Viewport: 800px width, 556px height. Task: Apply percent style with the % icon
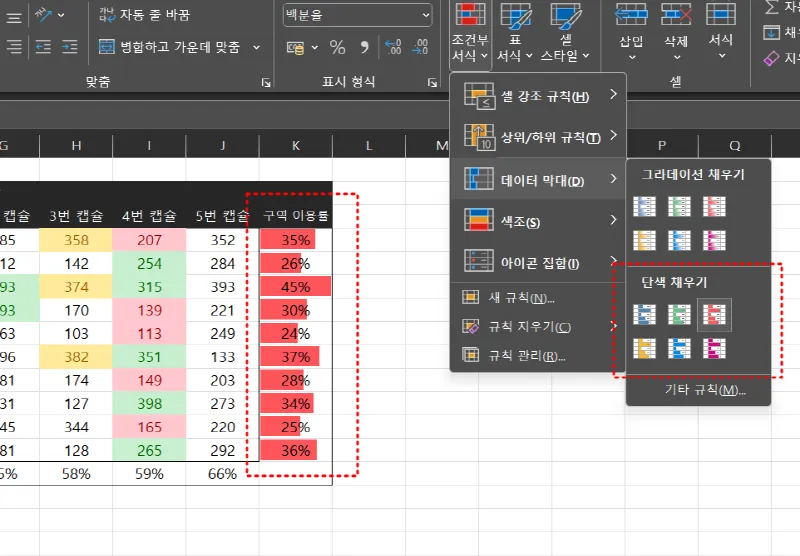[x=337, y=47]
